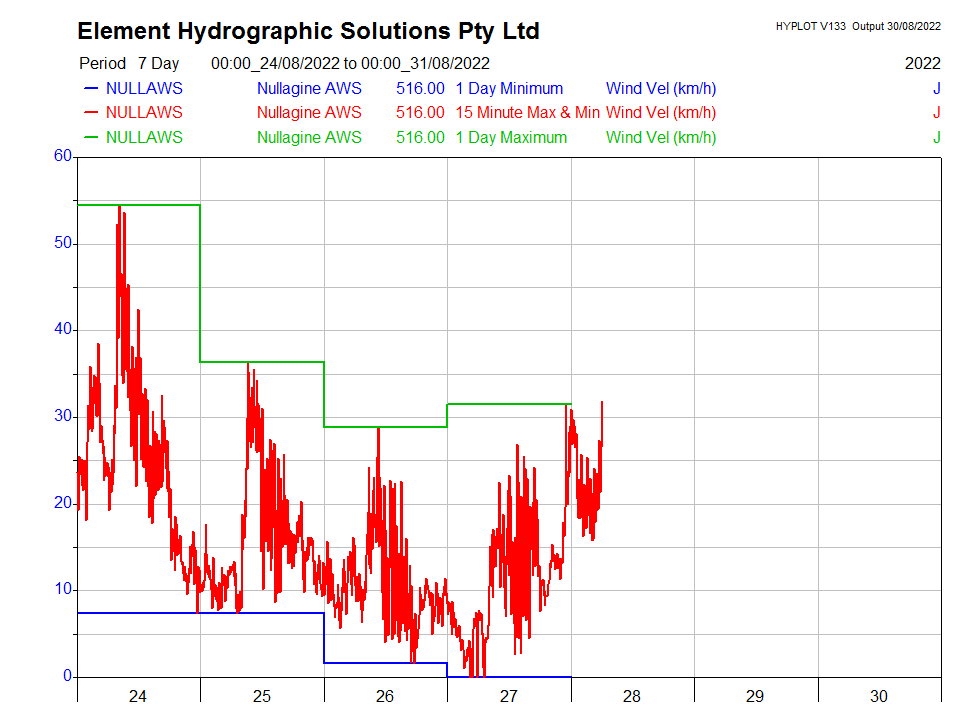Click the blue line marker in legend
The image size is (968, 726).
click(91, 89)
